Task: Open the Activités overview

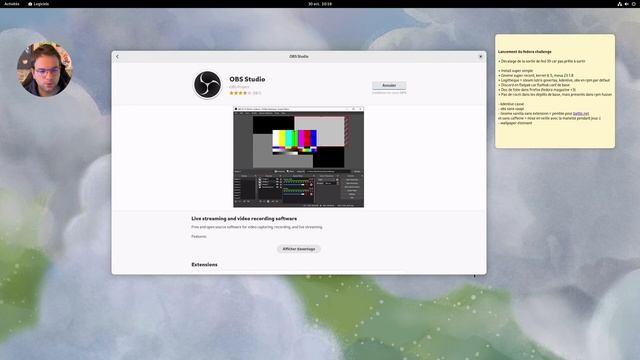Action: (12, 4)
